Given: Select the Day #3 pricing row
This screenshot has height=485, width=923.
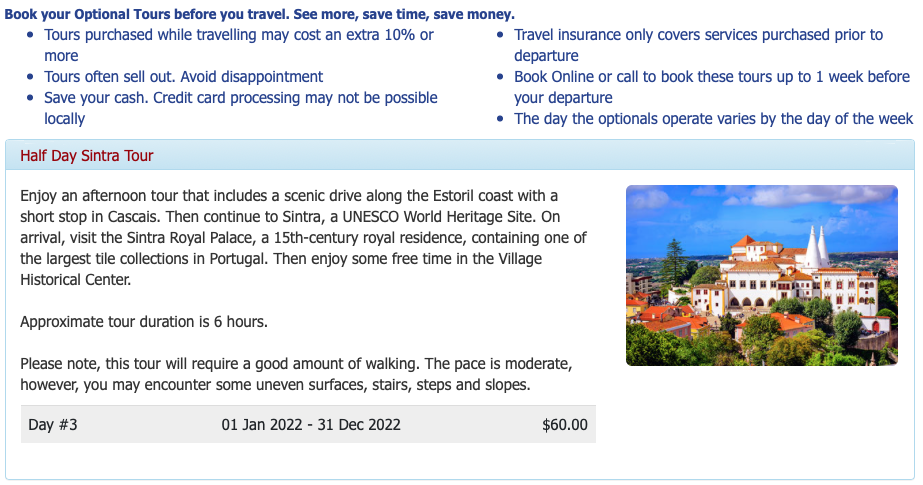Looking at the screenshot, I should [308, 424].
